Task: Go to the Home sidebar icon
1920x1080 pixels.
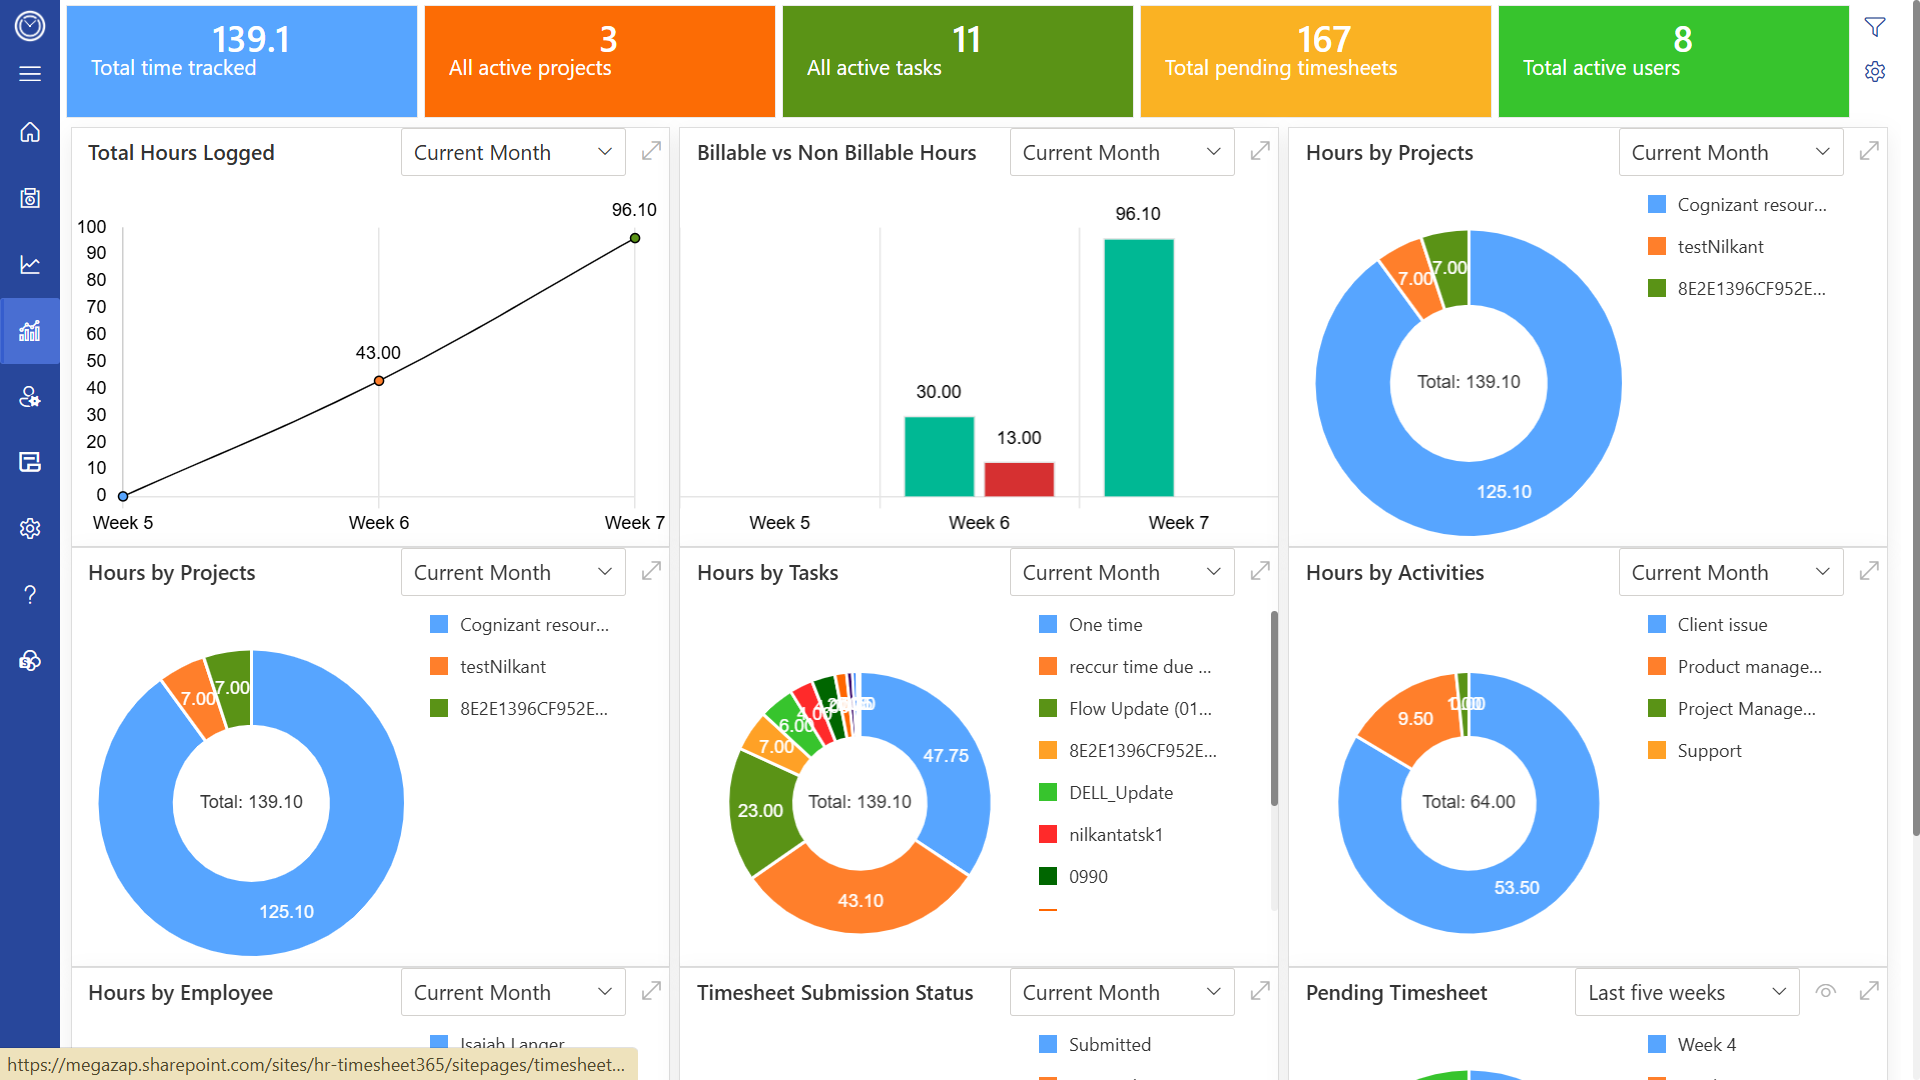Action: pos(30,132)
